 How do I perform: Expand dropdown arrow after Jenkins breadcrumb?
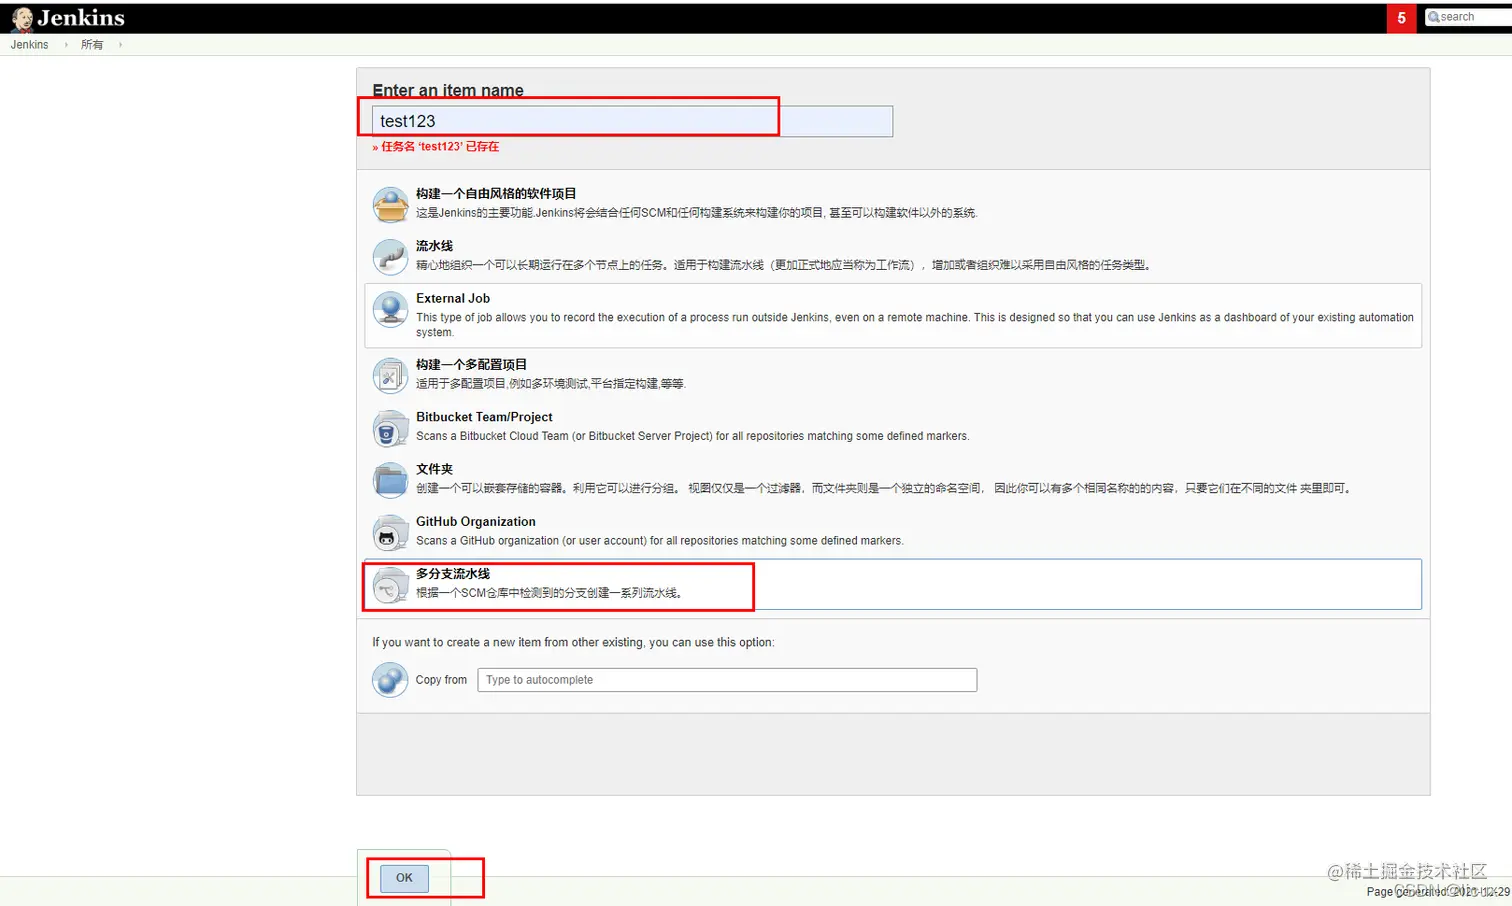coord(66,45)
